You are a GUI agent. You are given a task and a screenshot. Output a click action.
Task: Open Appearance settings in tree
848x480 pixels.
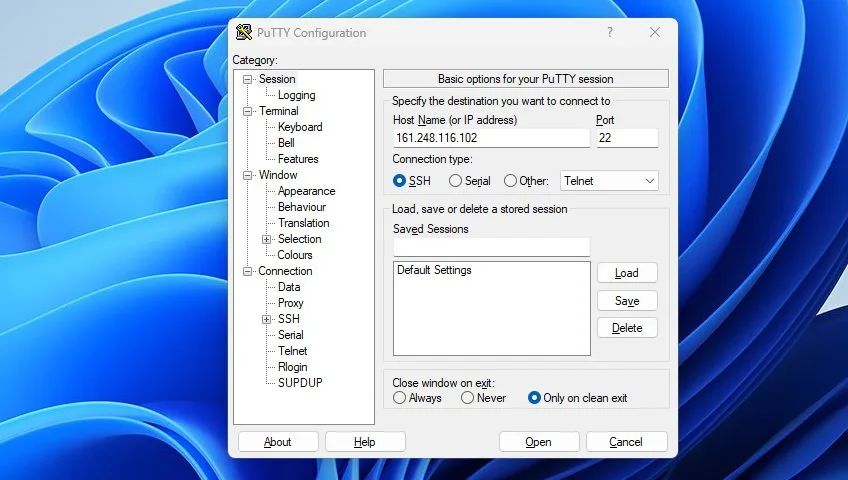[x=307, y=191]
